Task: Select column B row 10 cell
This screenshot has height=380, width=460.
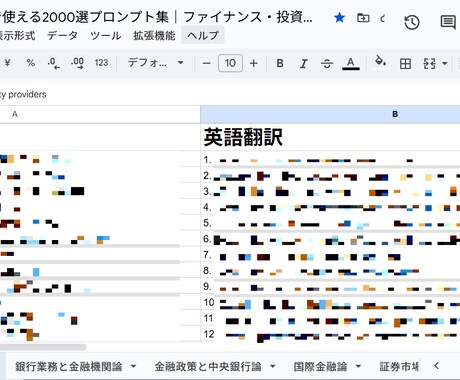Action: (330, 302)
